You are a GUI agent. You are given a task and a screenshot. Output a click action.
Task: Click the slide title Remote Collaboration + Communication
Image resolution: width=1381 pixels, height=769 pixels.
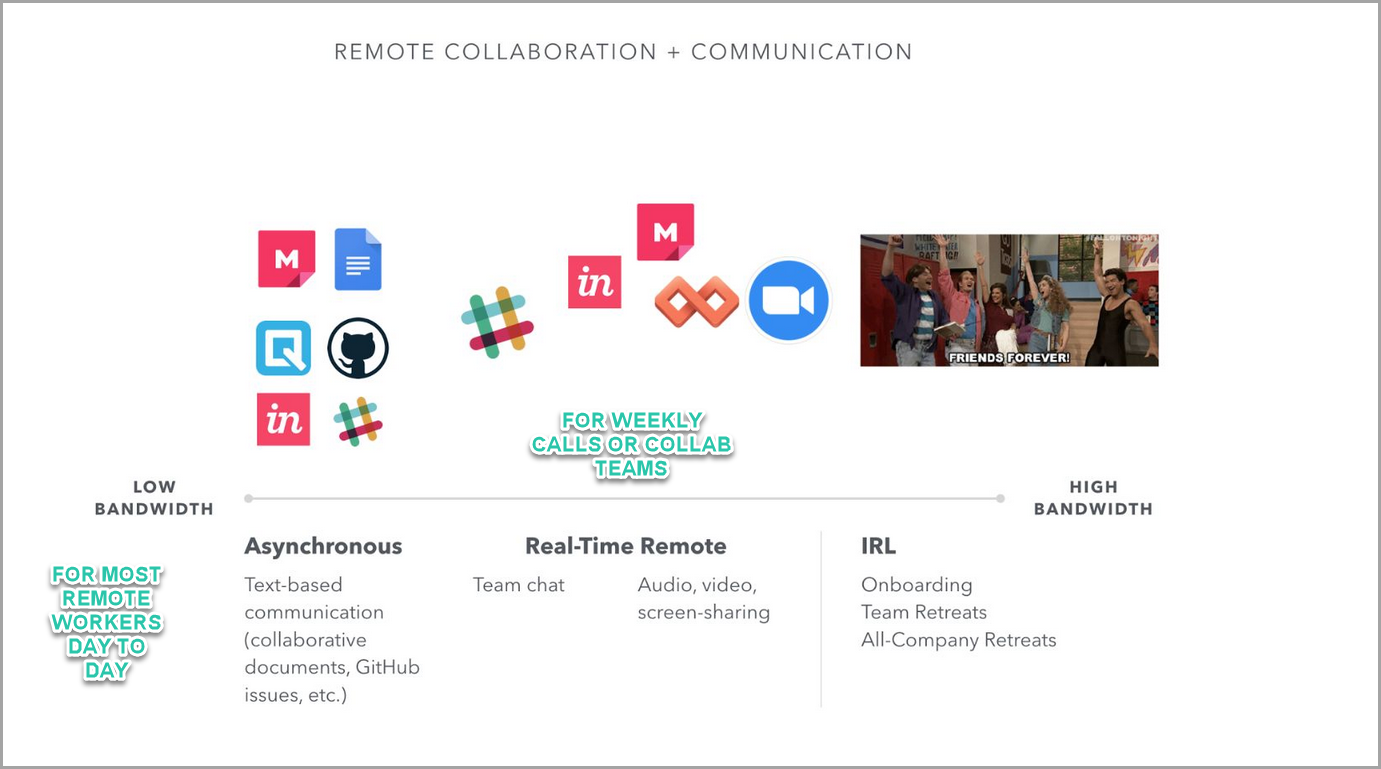tap(623, 52)
